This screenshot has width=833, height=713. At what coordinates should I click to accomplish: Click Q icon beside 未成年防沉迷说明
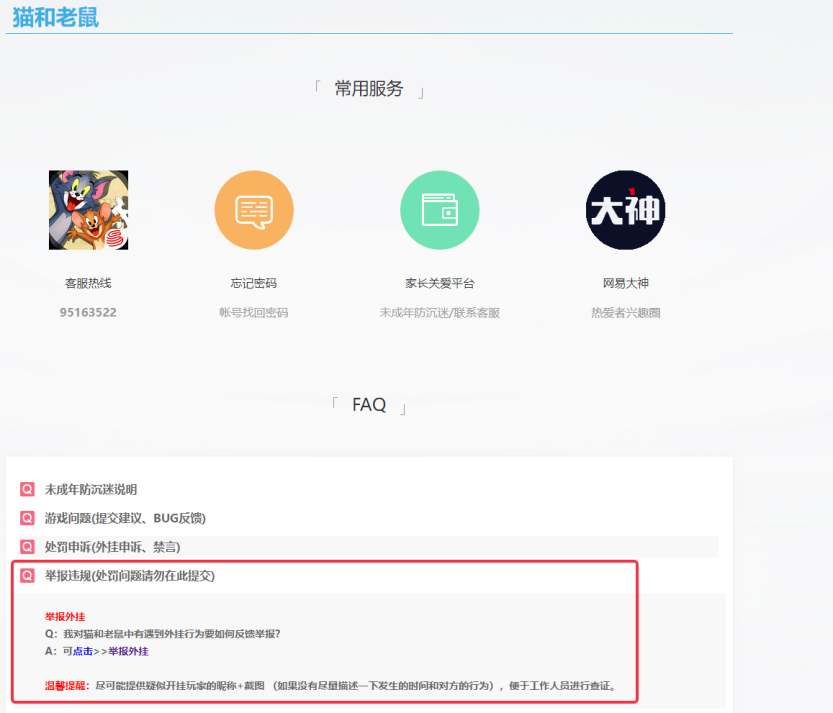(27, 489)
